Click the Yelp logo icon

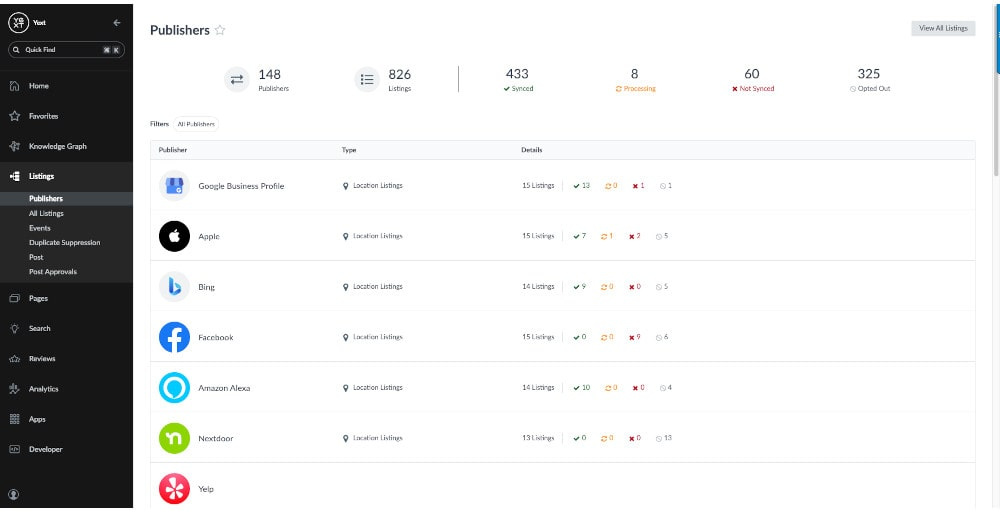pyautogui.click(x=174, y=489)
